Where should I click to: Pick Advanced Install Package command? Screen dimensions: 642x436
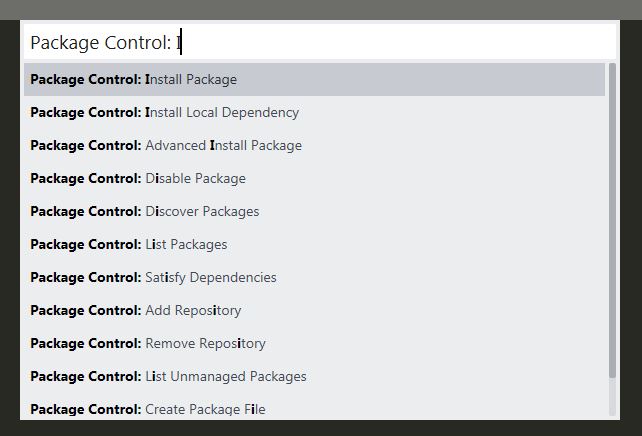222,145
